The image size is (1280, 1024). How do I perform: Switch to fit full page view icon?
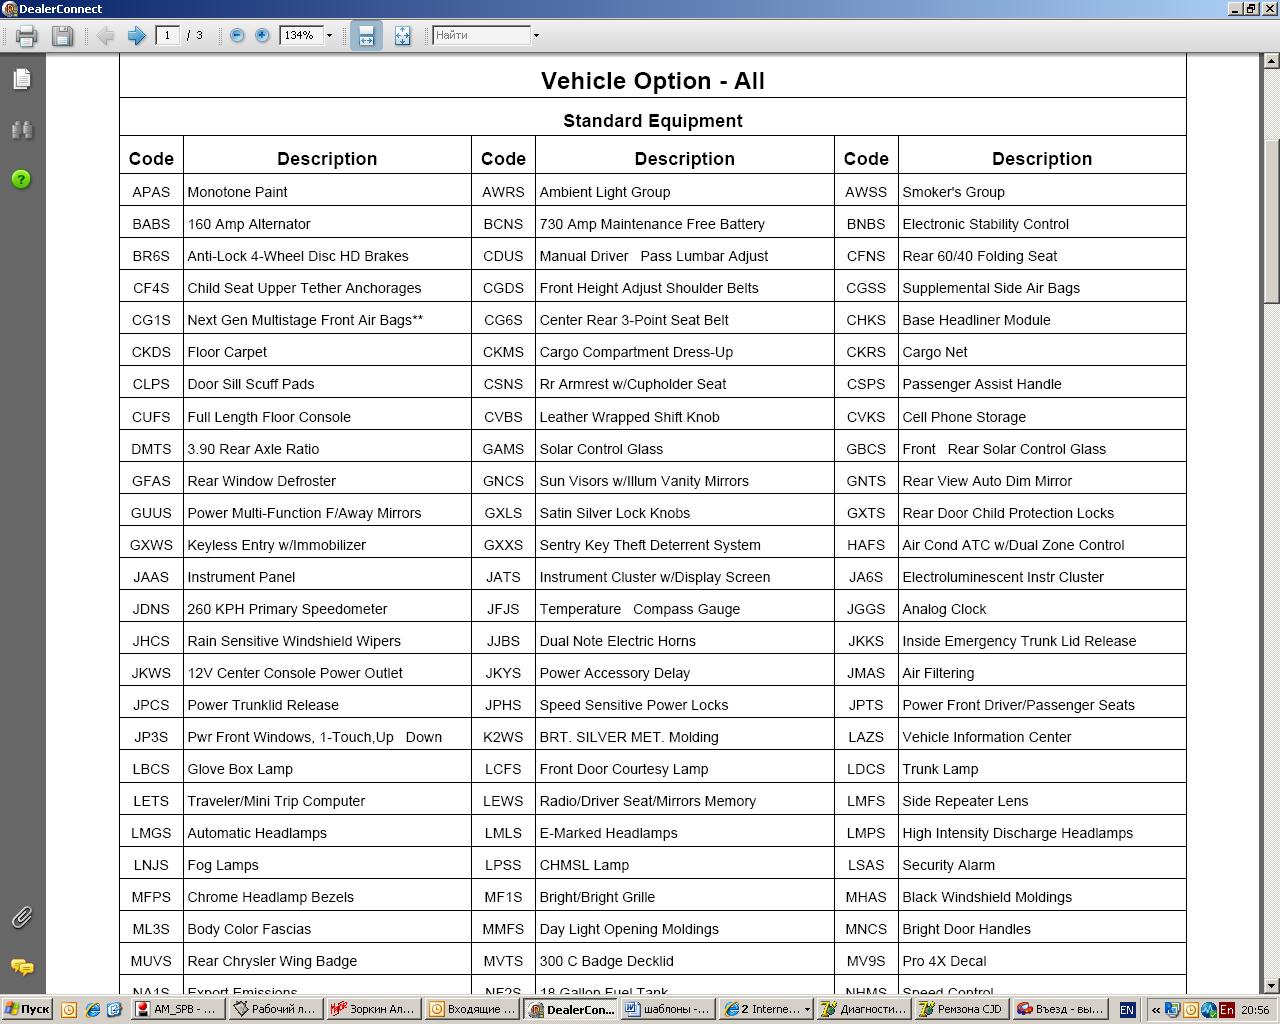click(402, 36)
